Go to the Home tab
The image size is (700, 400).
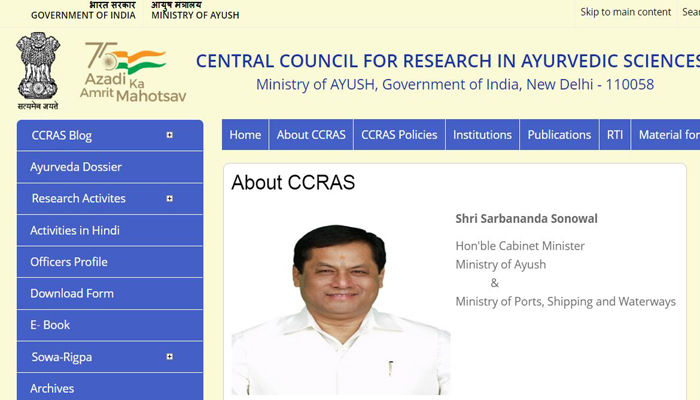(245, 134)
